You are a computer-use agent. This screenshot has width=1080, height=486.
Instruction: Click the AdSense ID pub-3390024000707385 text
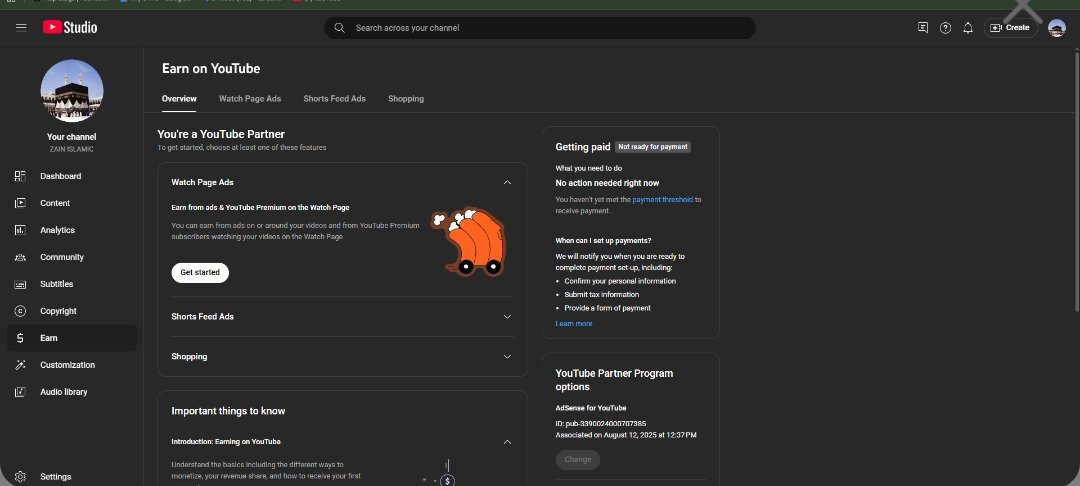(601, 424)
